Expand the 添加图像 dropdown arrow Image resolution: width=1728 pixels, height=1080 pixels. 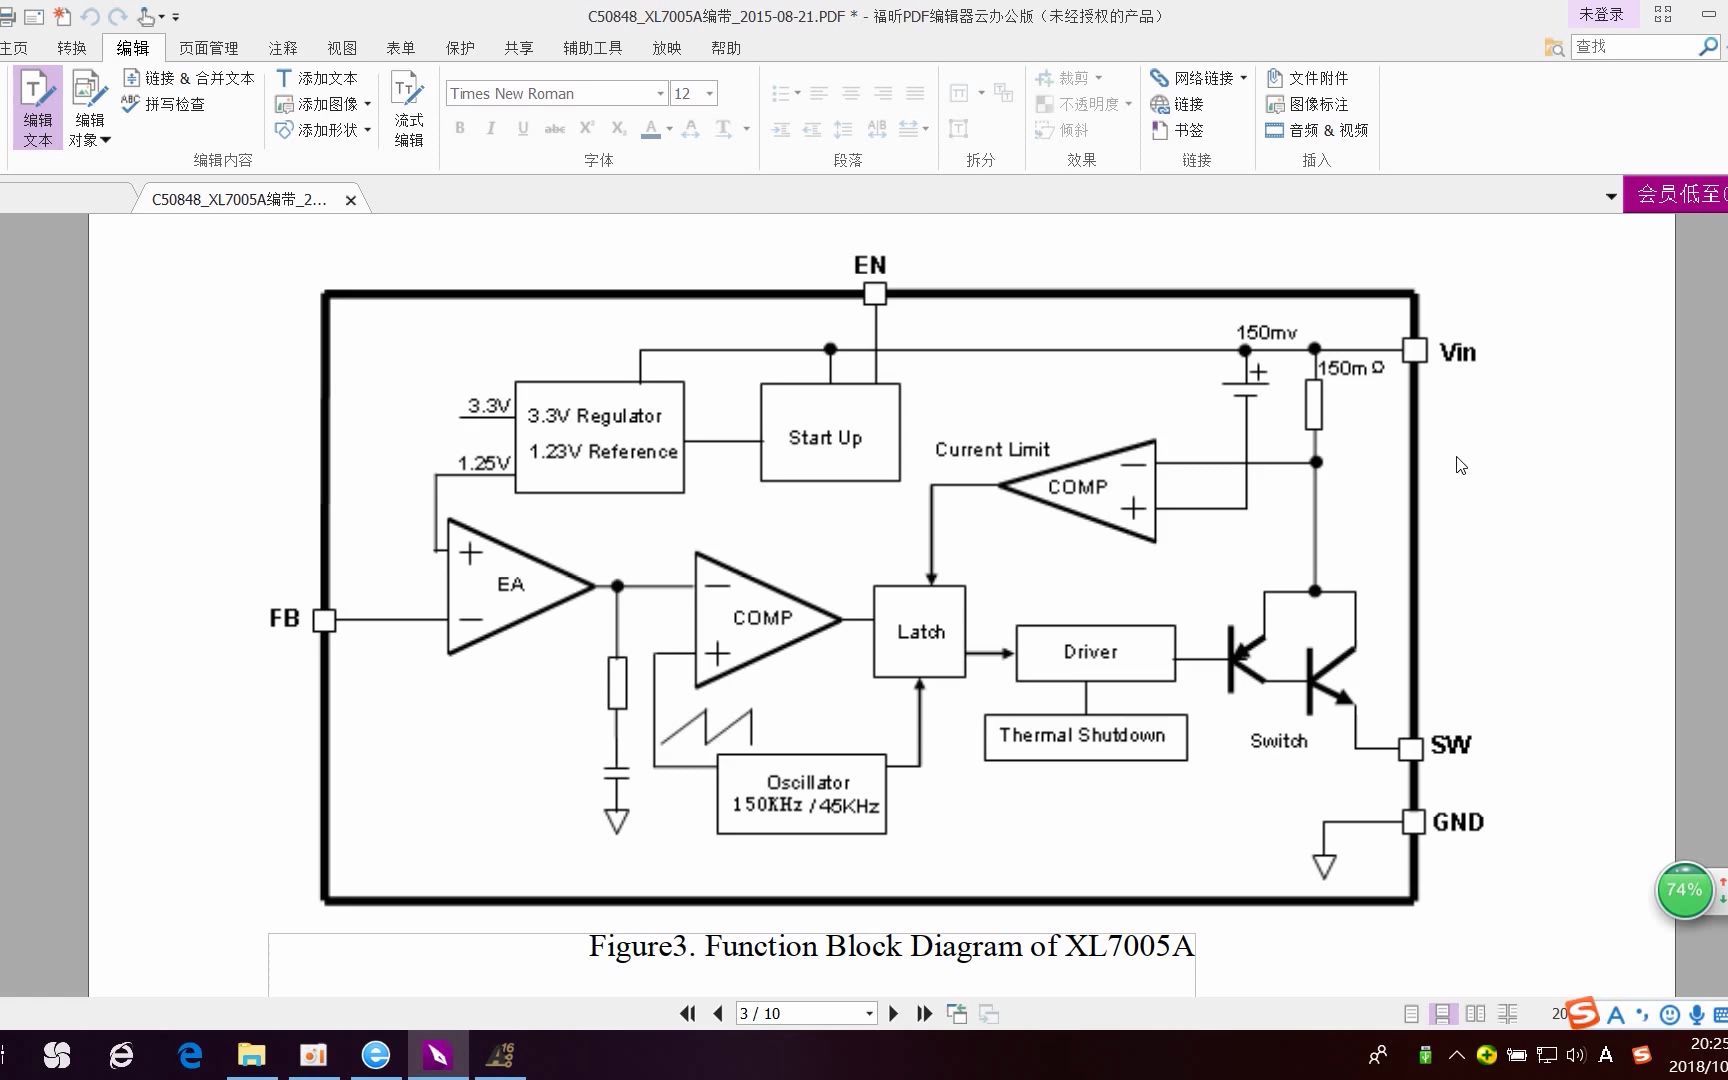(x=368, y=104)
